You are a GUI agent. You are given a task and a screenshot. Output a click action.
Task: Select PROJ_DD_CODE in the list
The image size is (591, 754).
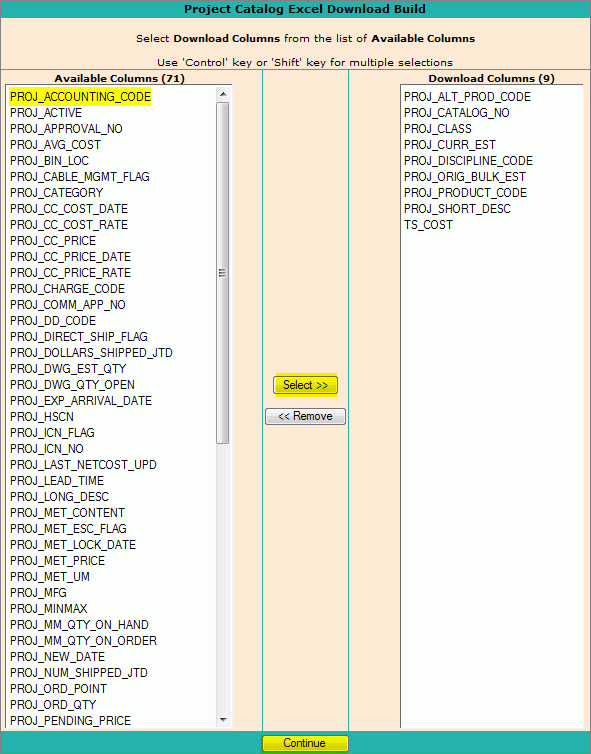coord(53,321)
